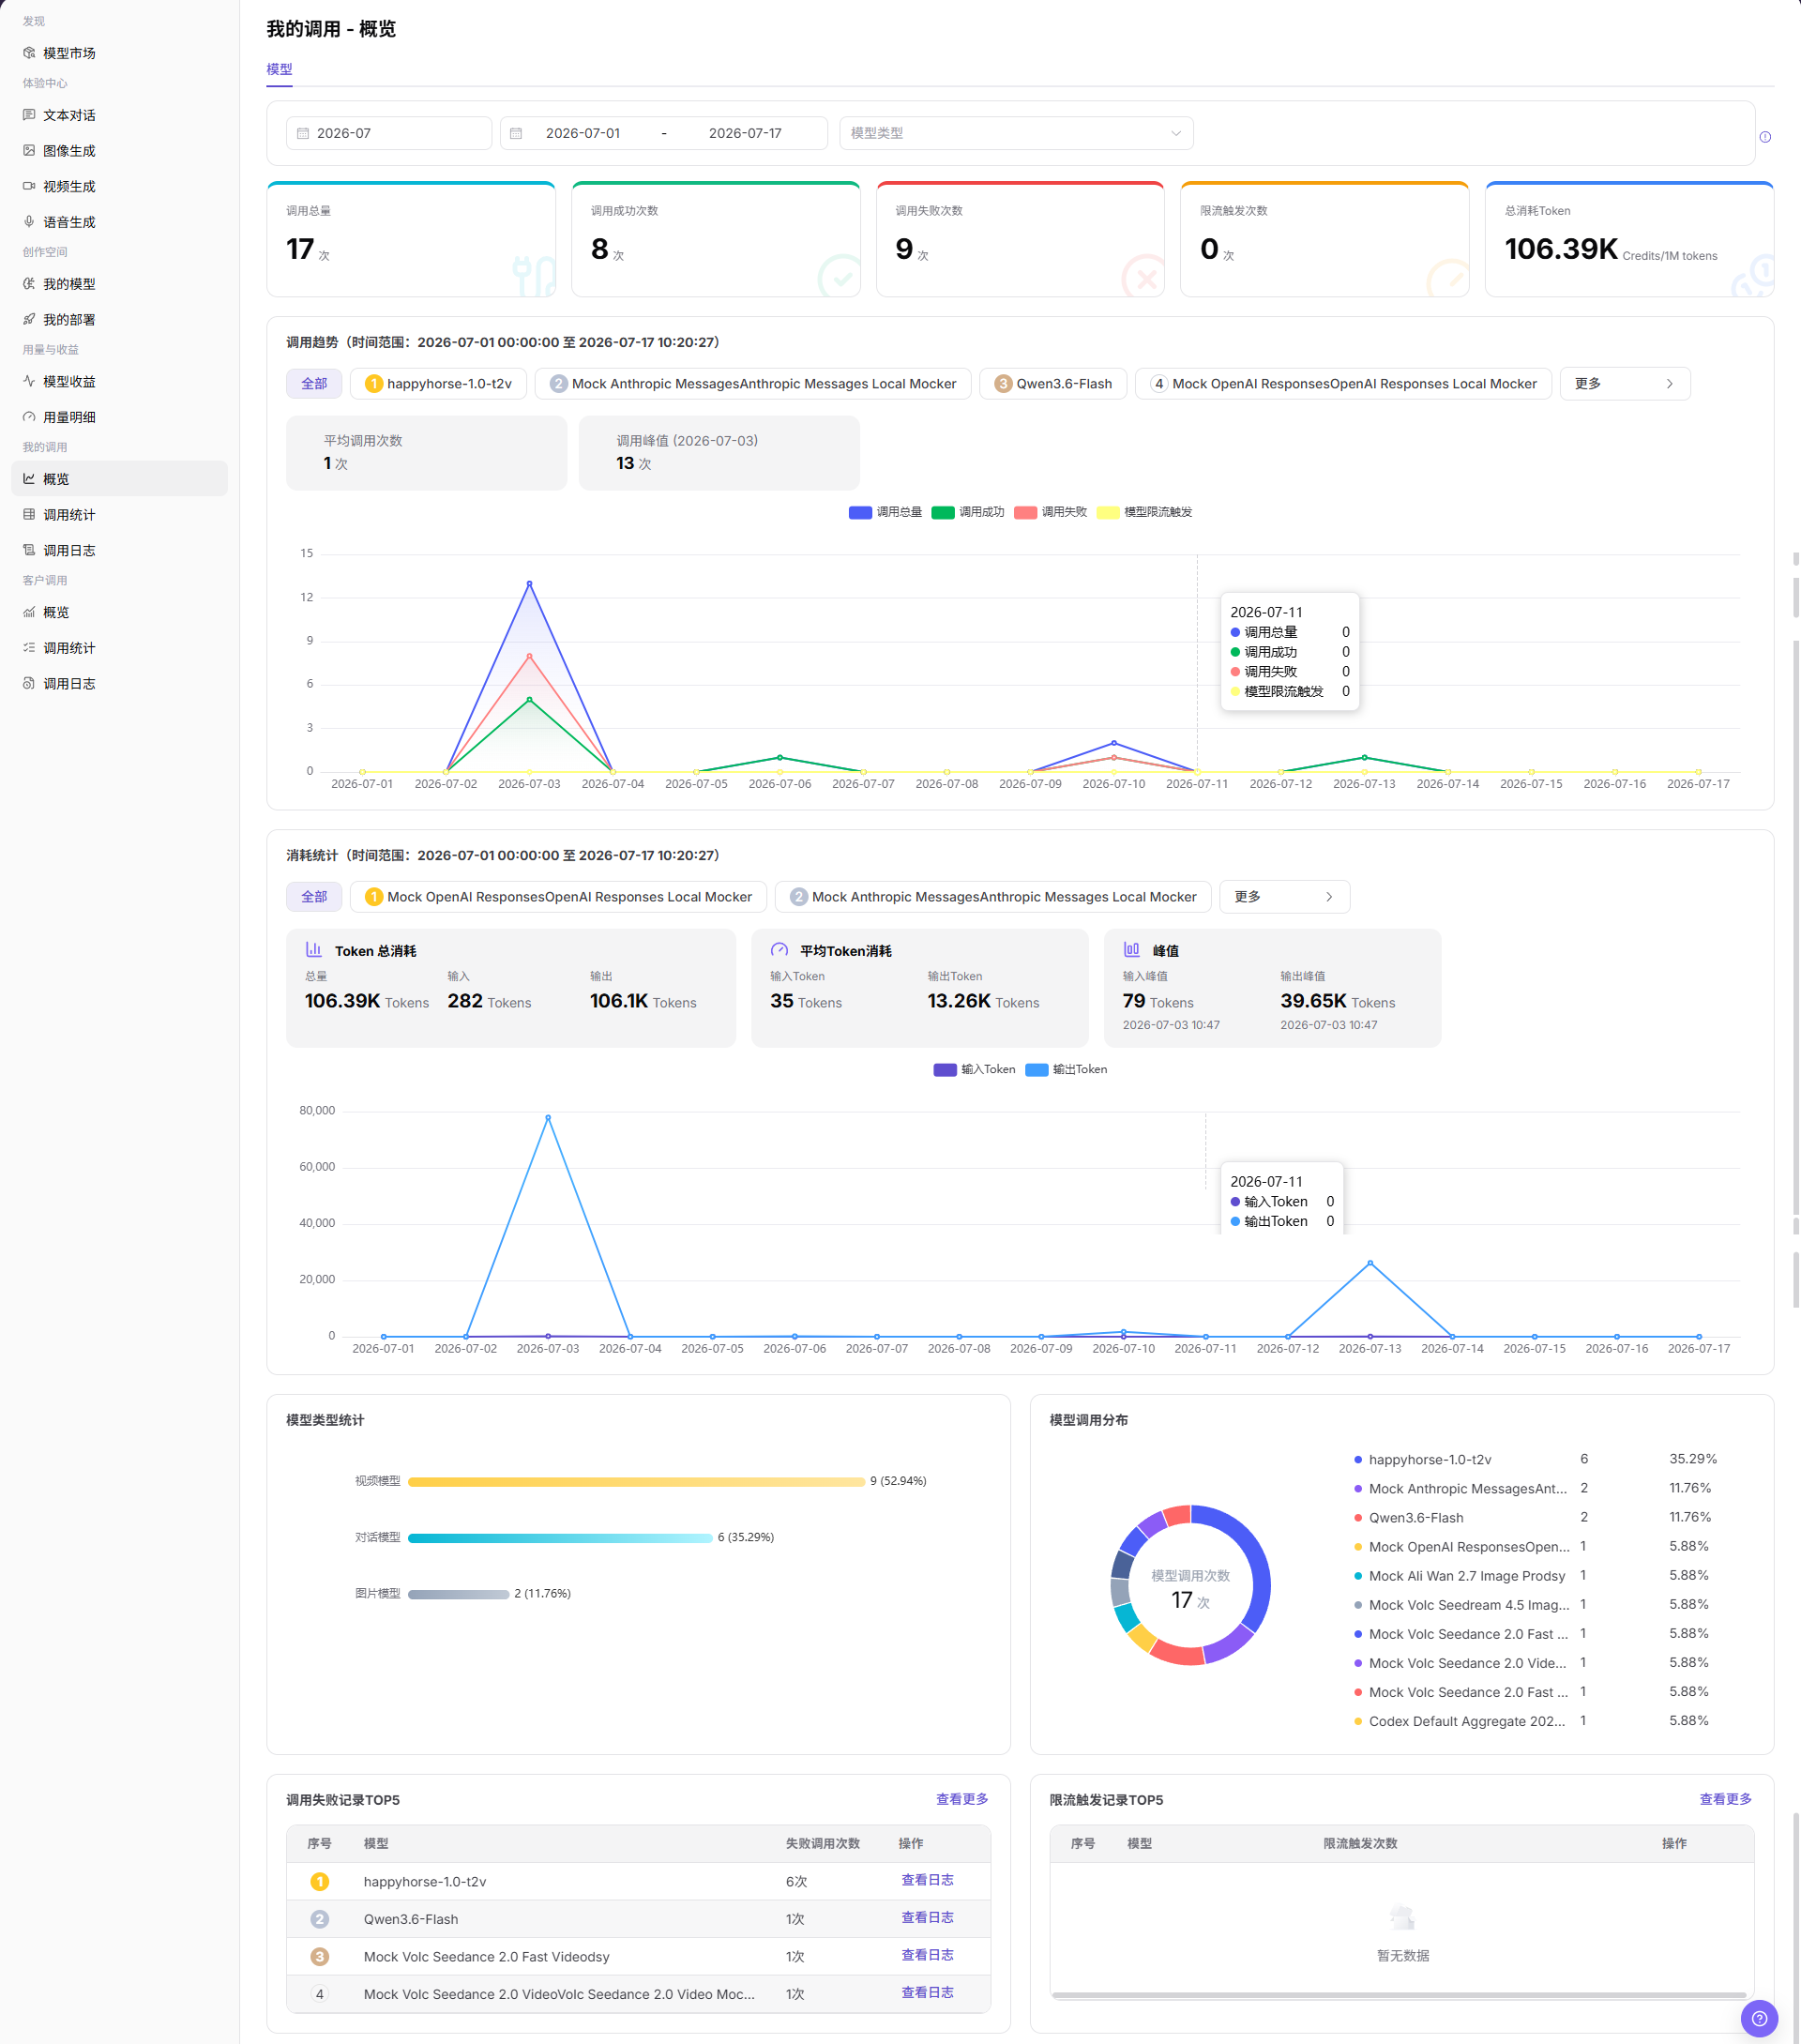Click the 2026-07-03 peak point on trend chart
This screenshot has width=1801, height=2044.
(529, 583)
